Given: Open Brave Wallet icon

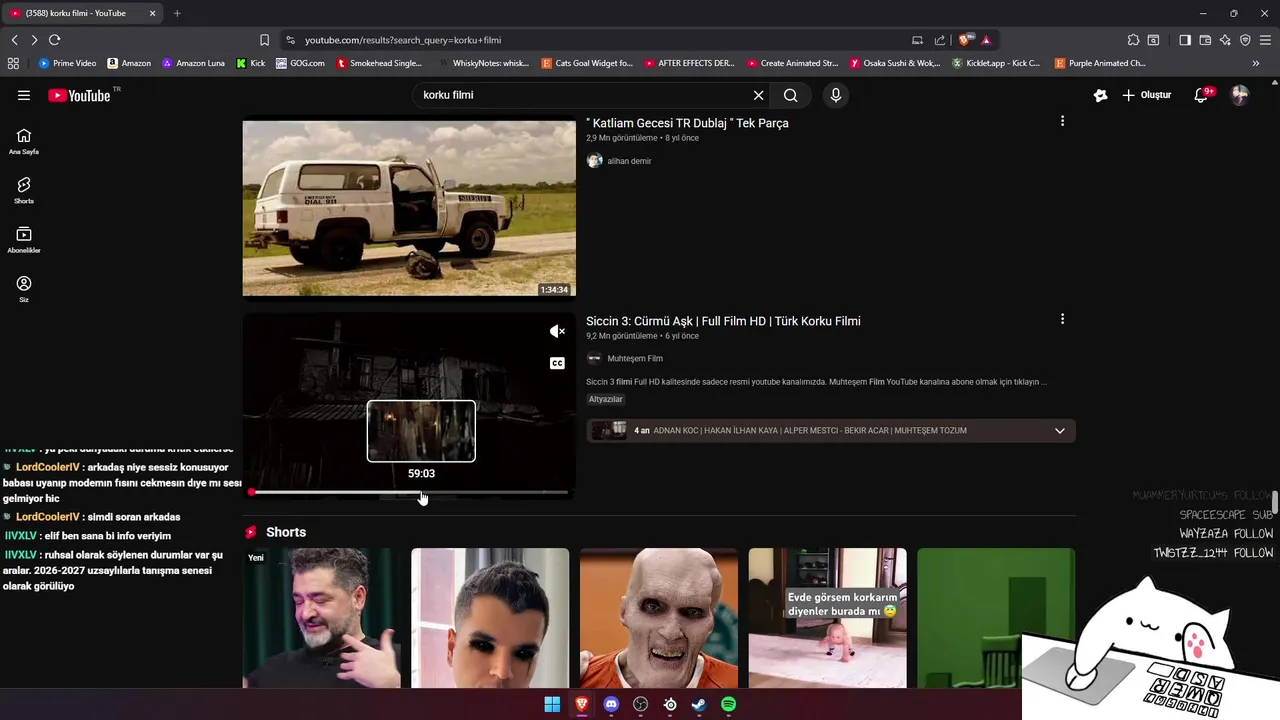Looking at the screenshot, I should click(1205, 40).
